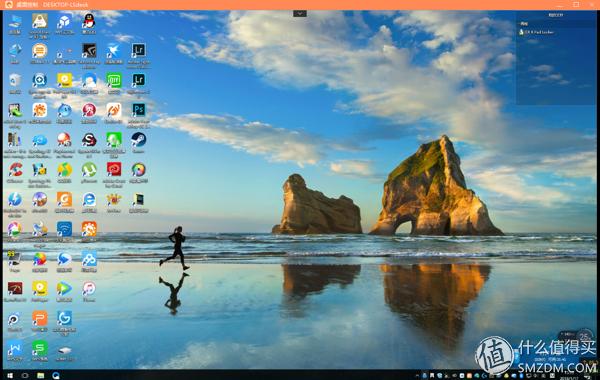The width and height of the screenshot is (600, 380).
Task: Launch the orange WPS Presentation P icon
Action: 39,321
